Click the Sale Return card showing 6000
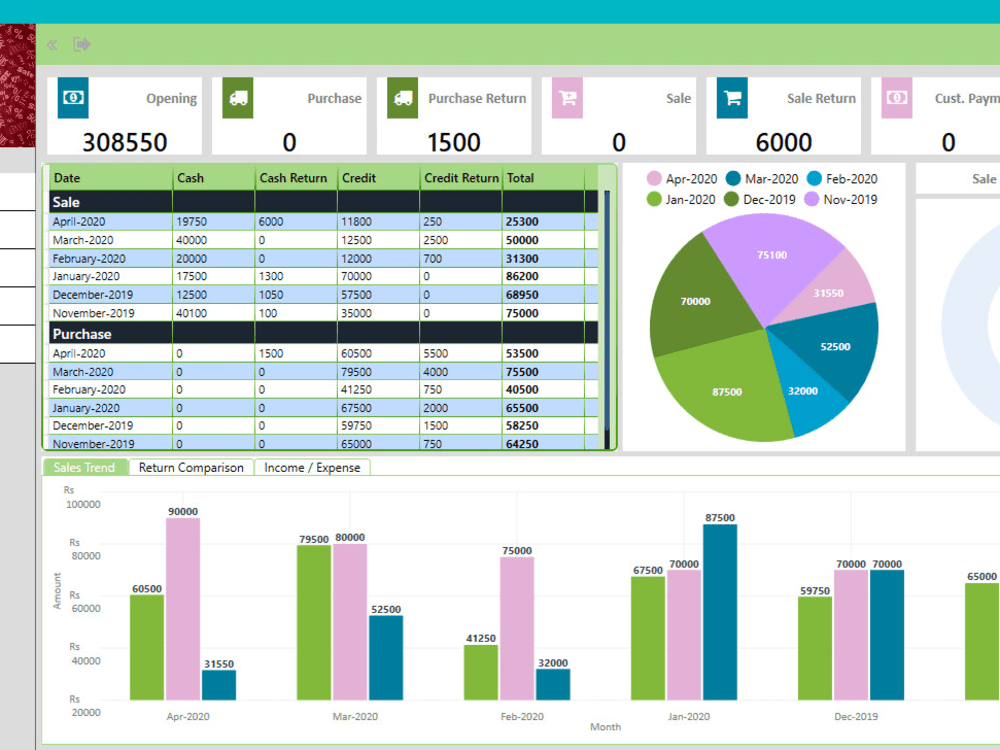 point(784,116)
